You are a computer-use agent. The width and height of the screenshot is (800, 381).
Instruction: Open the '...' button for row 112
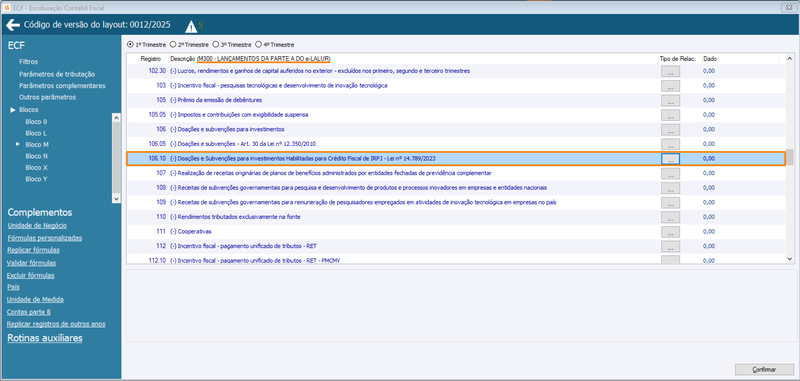670,246
